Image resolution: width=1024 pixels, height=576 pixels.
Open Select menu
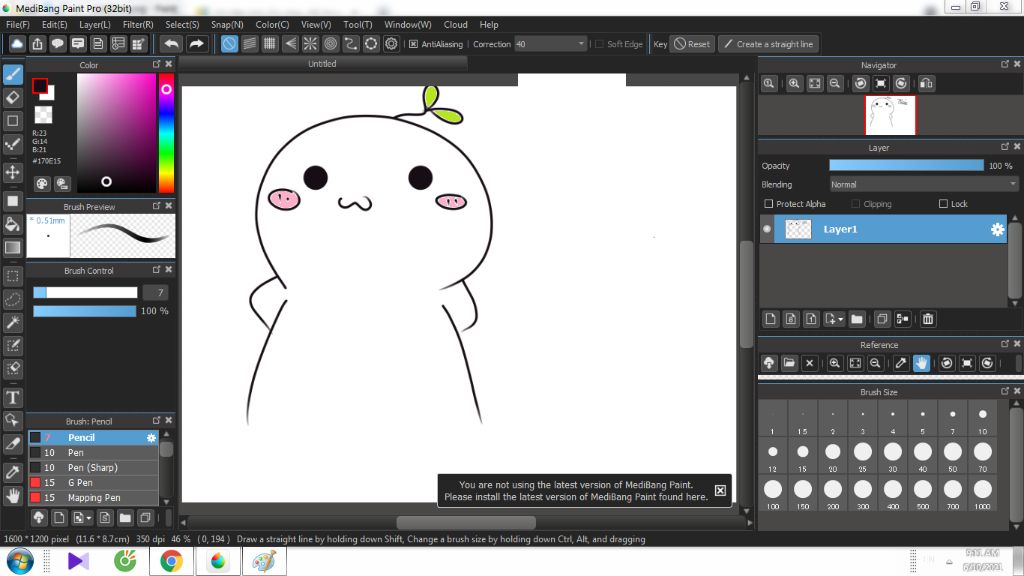point(182,24)
